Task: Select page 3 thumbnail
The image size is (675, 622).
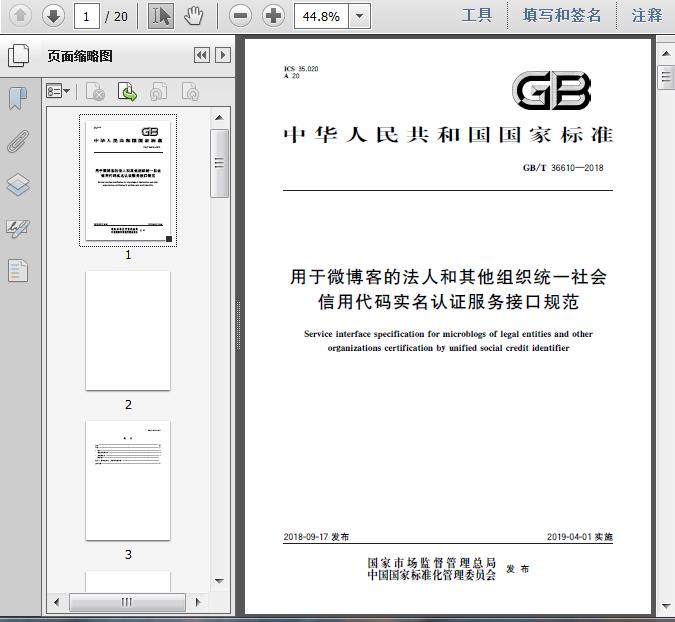Action: tap(128, 480)
